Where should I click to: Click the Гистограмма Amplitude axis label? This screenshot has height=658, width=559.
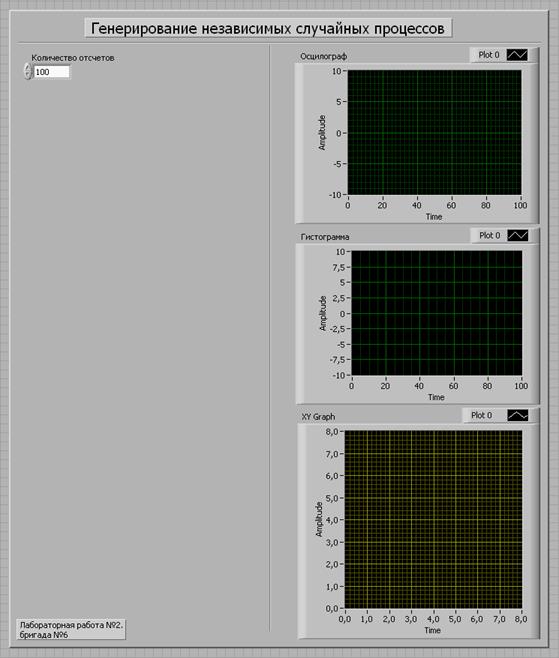323,313
